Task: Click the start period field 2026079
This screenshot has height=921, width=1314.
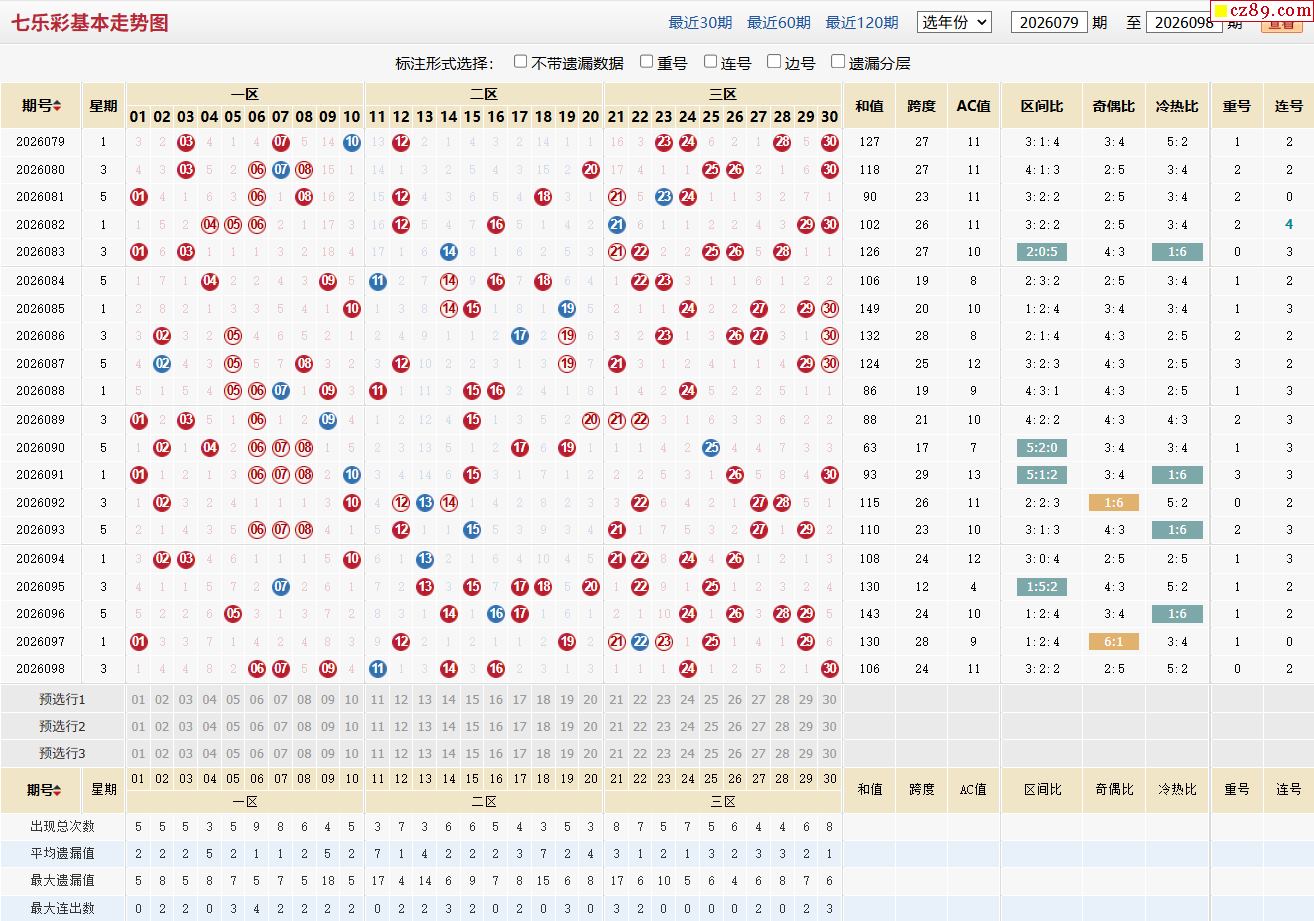Action: pyautogui.click(x=1049, y=22)
